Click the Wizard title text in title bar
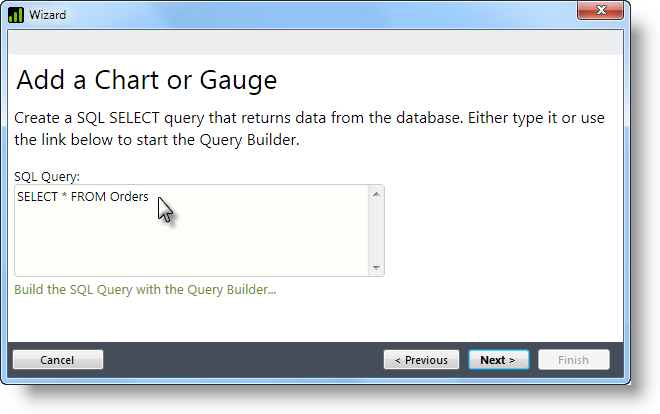 [x=48, y=15]
